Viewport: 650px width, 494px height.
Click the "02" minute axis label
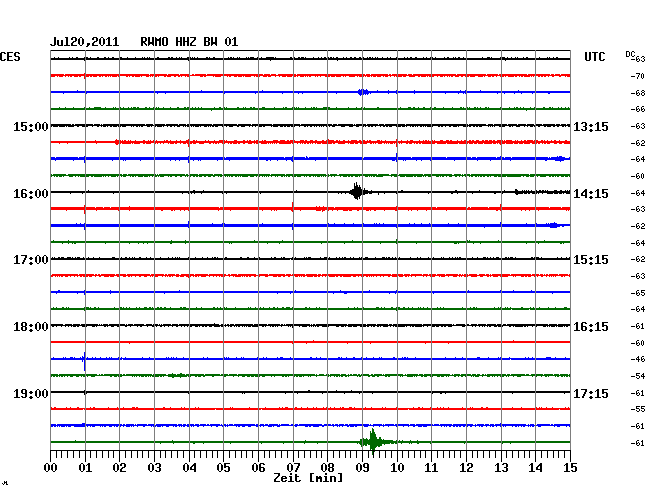[119, 468]
